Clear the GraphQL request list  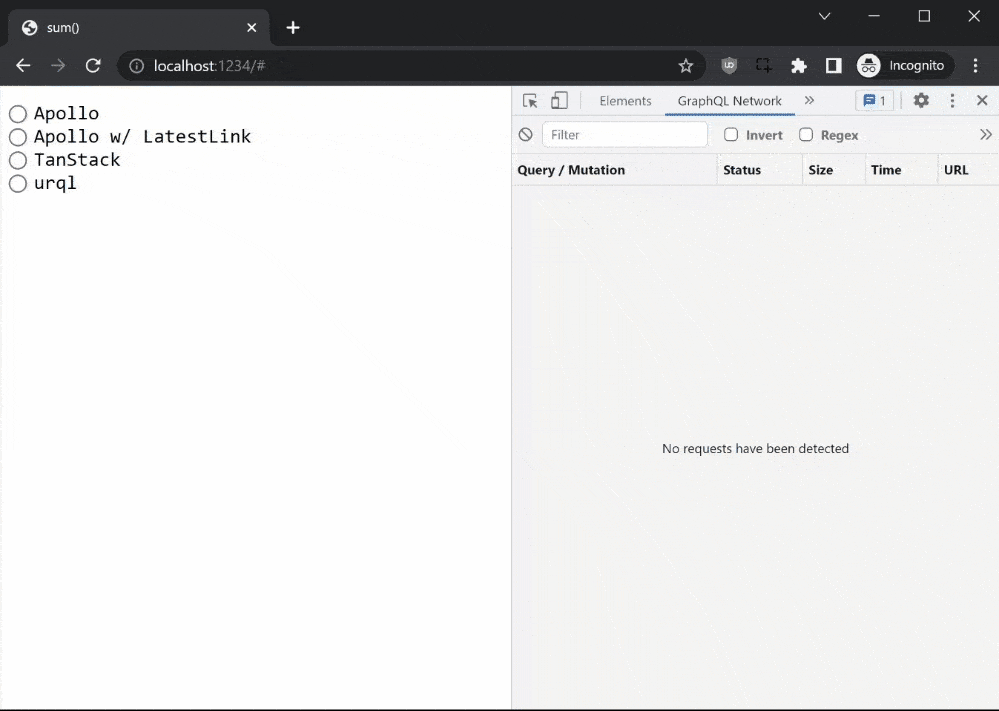pyautogui.click(x=526, y=134)
